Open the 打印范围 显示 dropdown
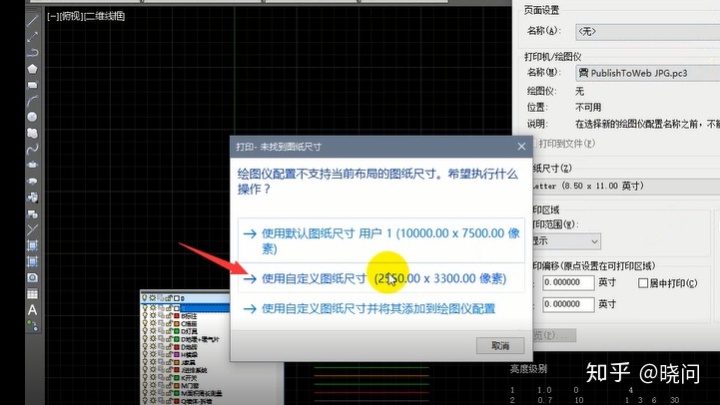 [x=566, y=241]
